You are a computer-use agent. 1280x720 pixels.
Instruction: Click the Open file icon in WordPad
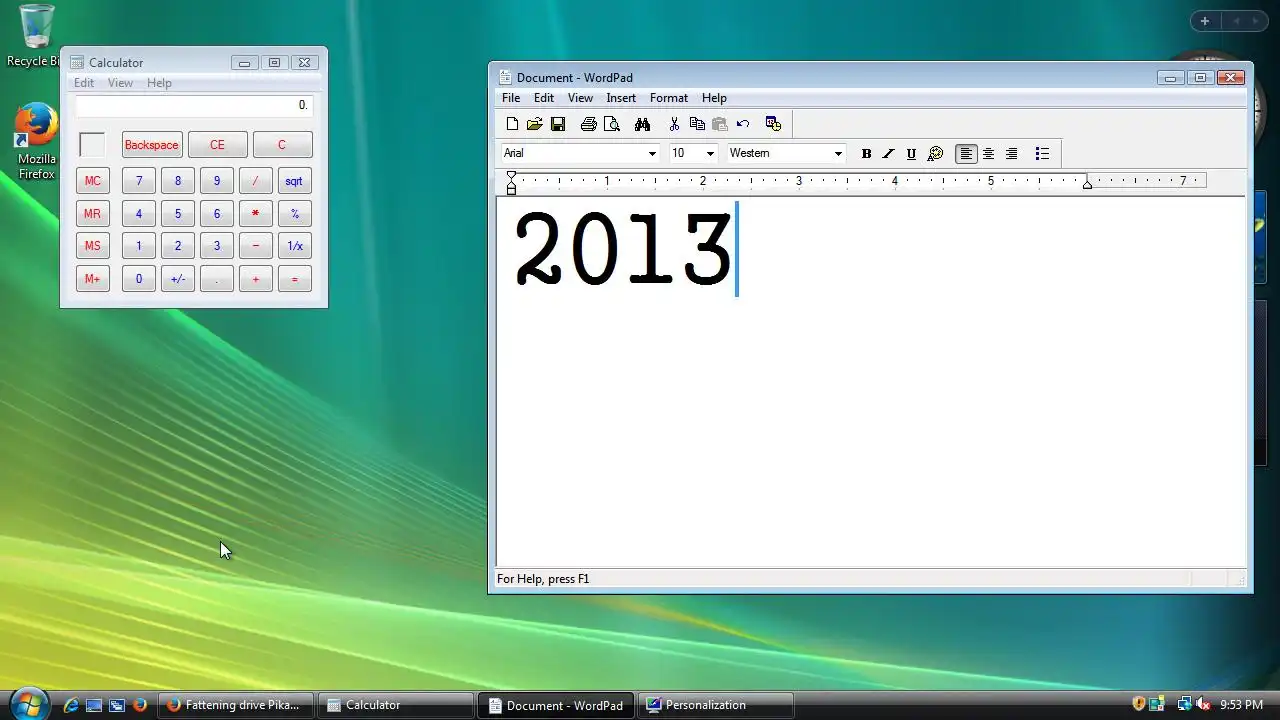click(x=535, y=124)
